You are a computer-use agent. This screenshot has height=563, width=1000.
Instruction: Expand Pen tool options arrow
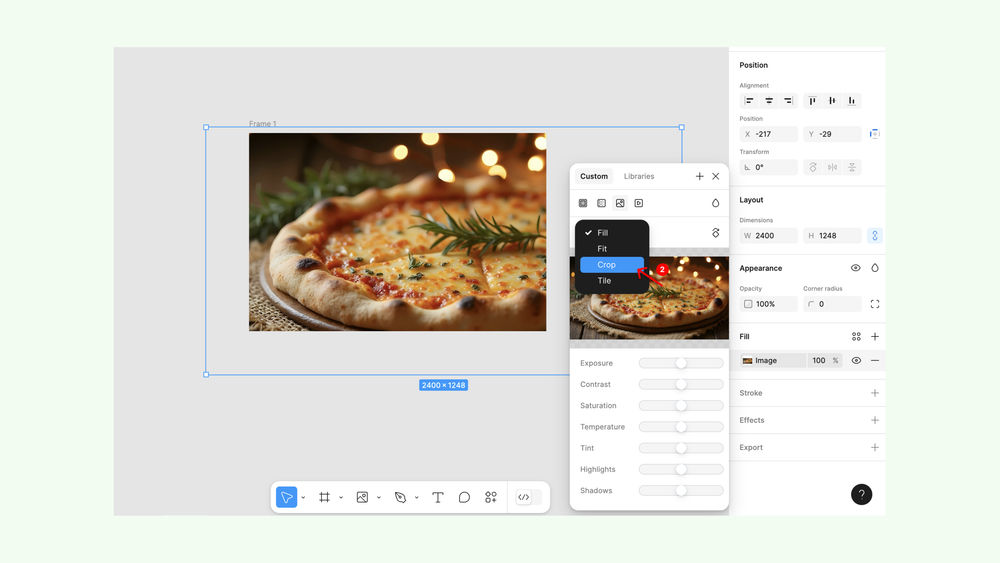click(x=416, y=497)
